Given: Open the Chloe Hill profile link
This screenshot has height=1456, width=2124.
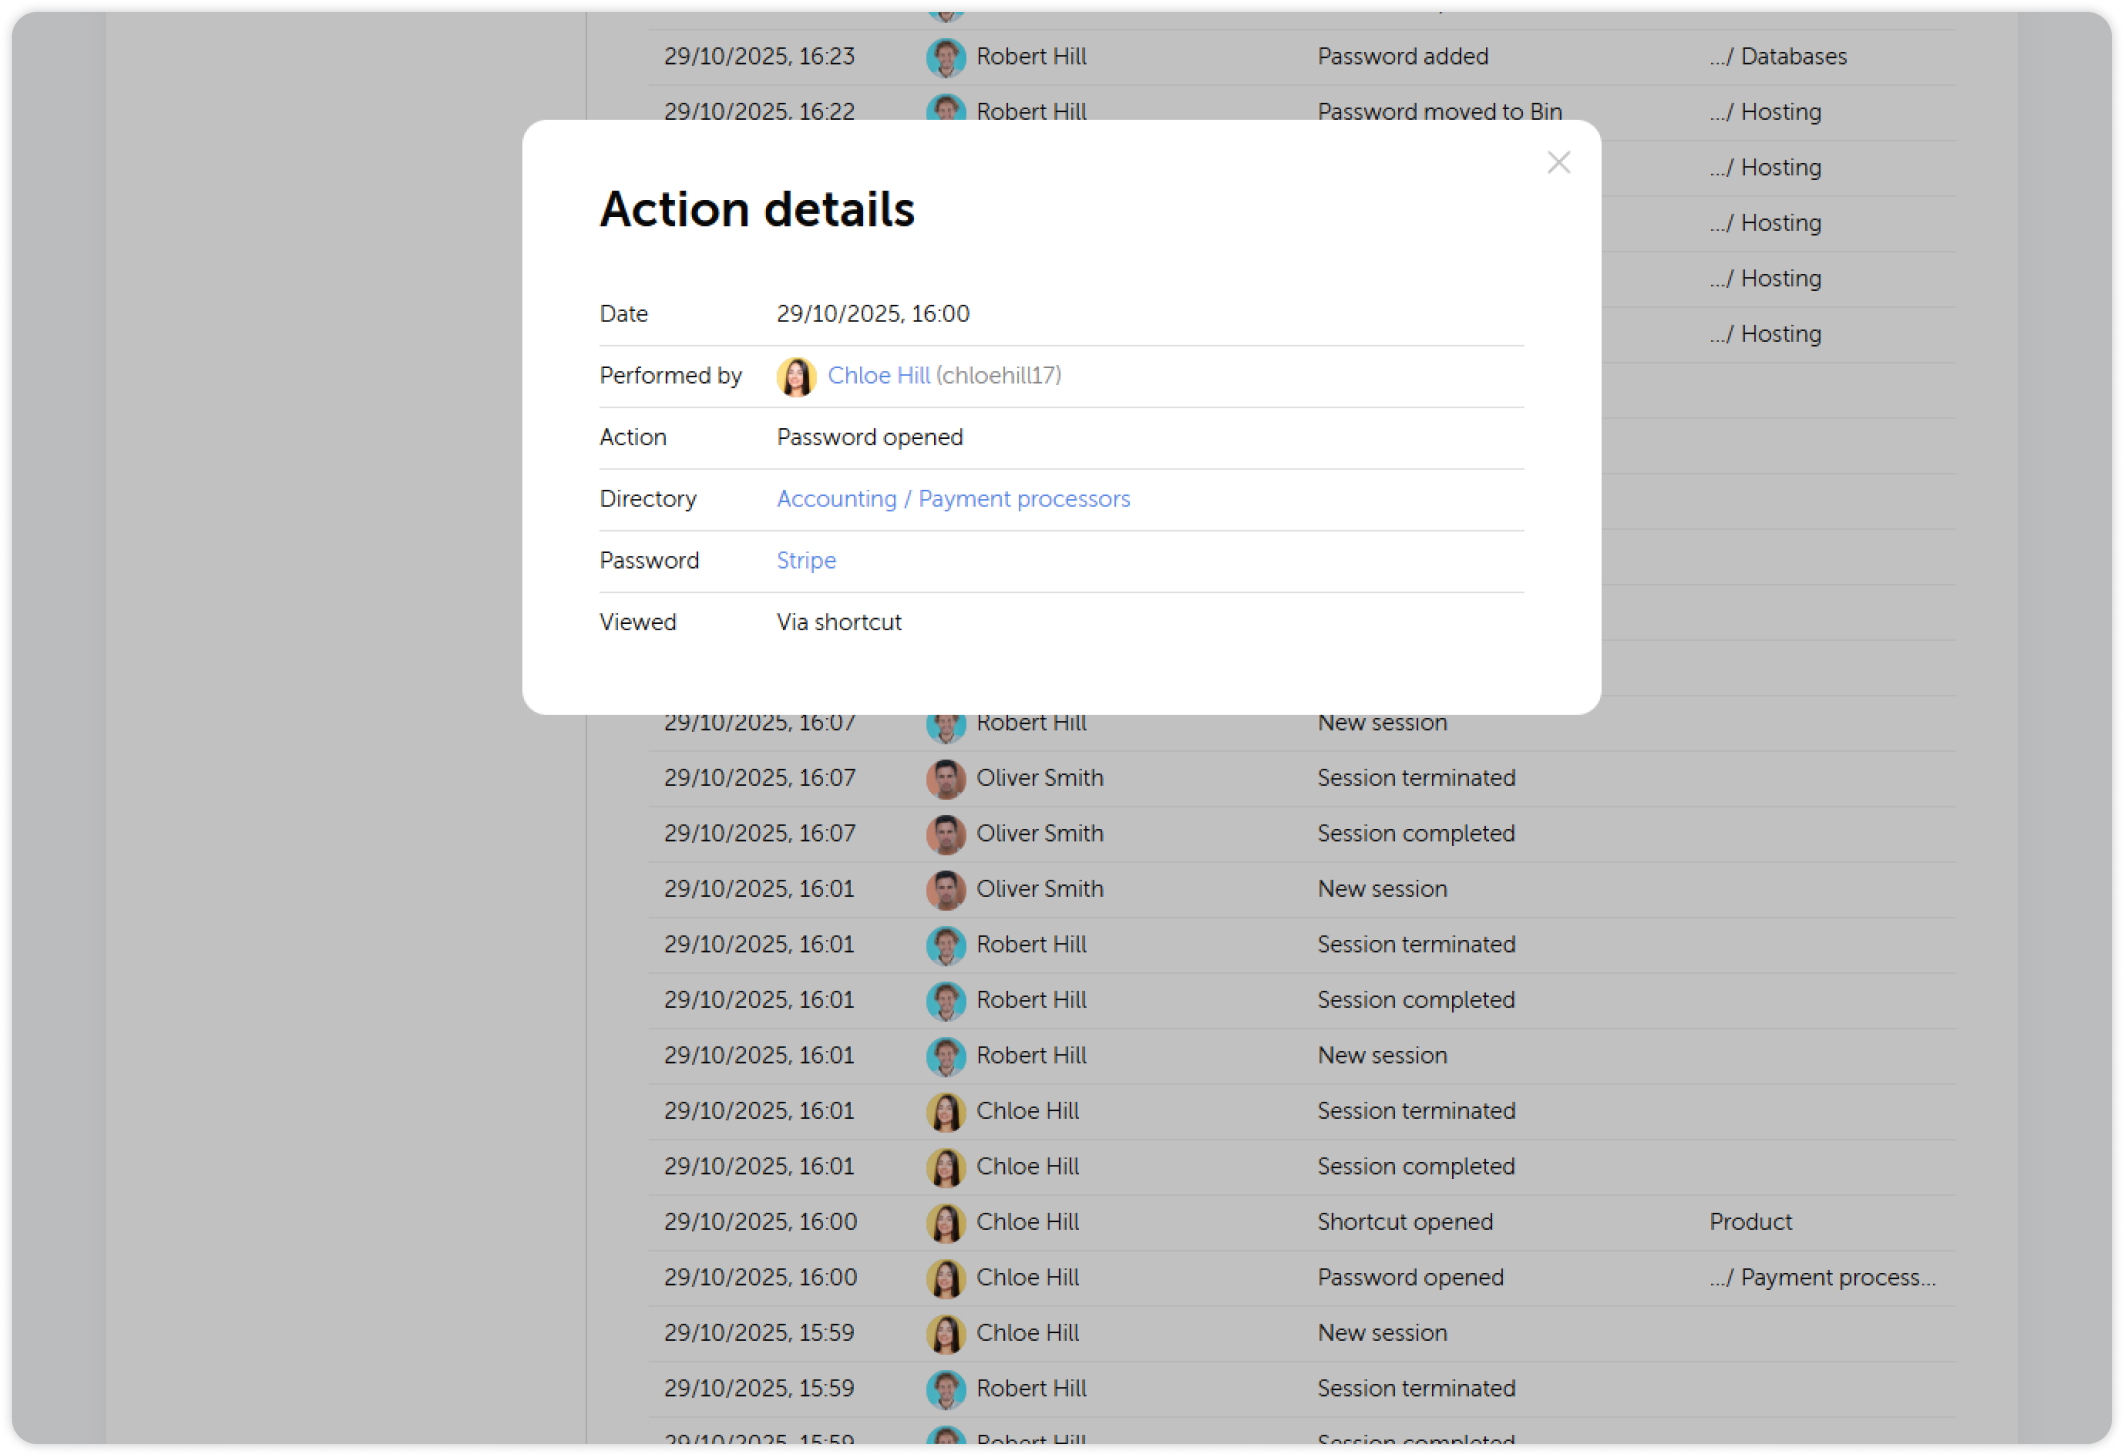Looking at the screenshot, I should pyautogui.click(x=878, y=376).
